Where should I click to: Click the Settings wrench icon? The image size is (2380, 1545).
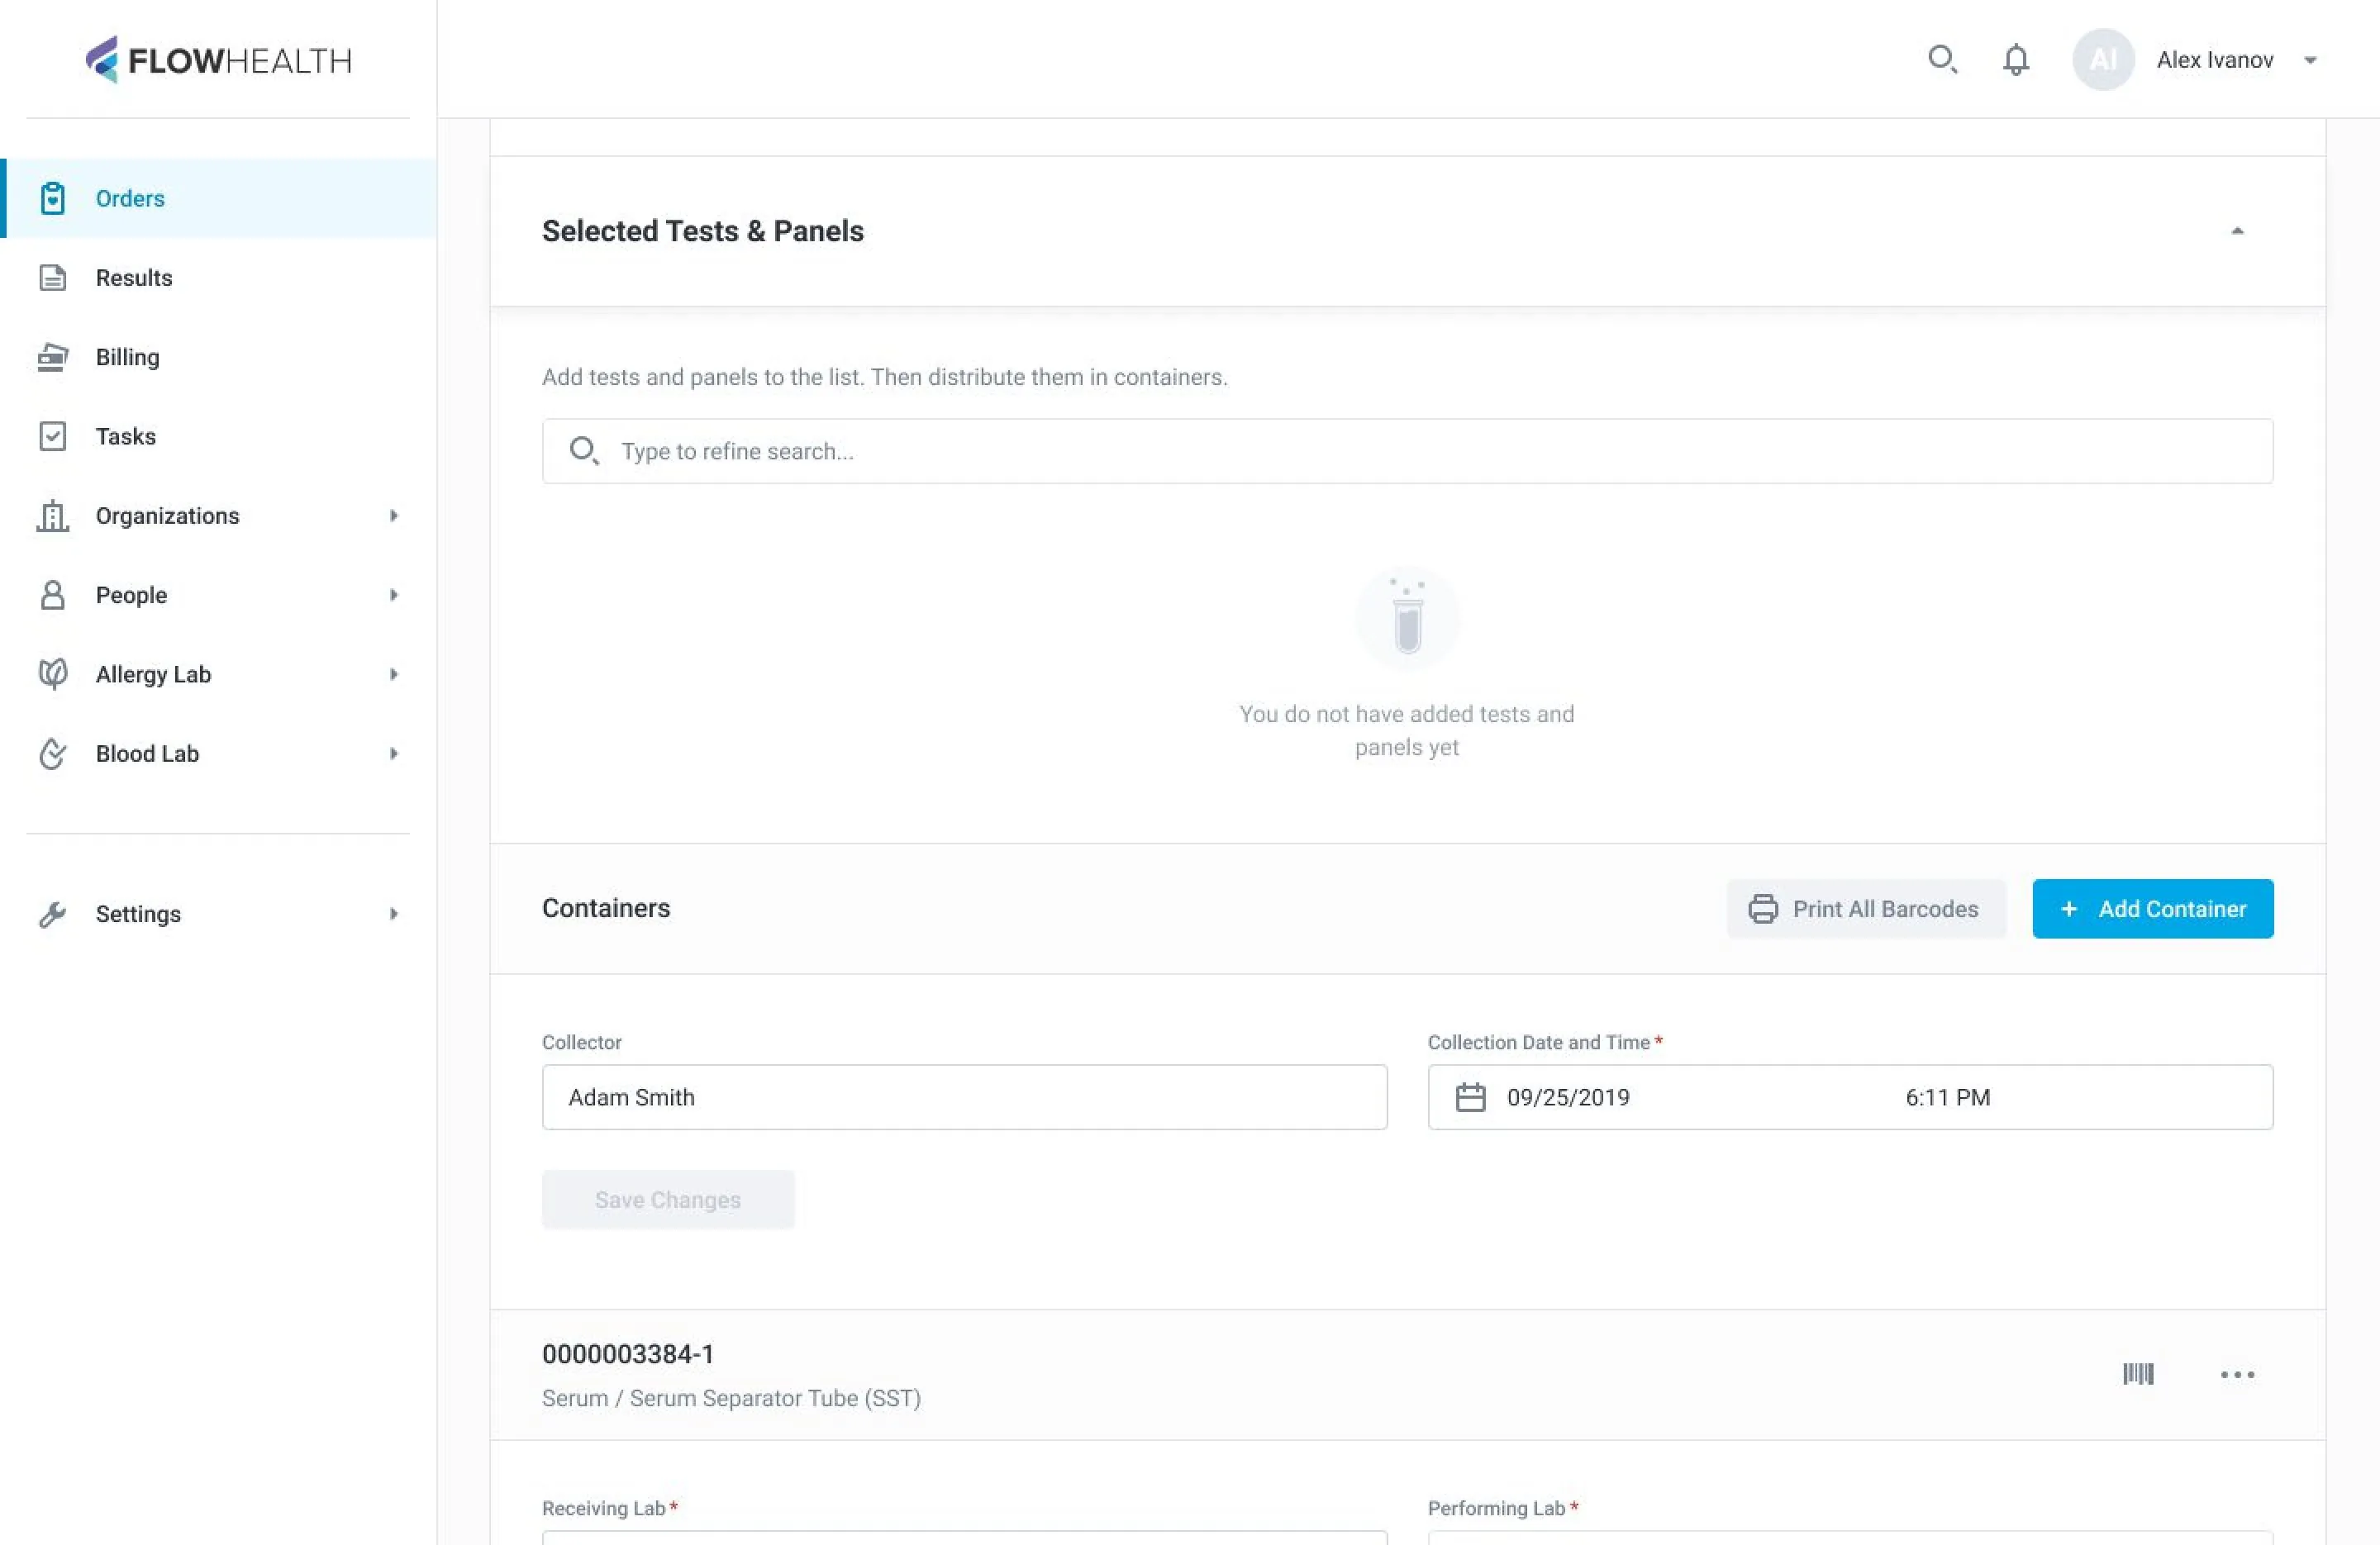[53, 914]
